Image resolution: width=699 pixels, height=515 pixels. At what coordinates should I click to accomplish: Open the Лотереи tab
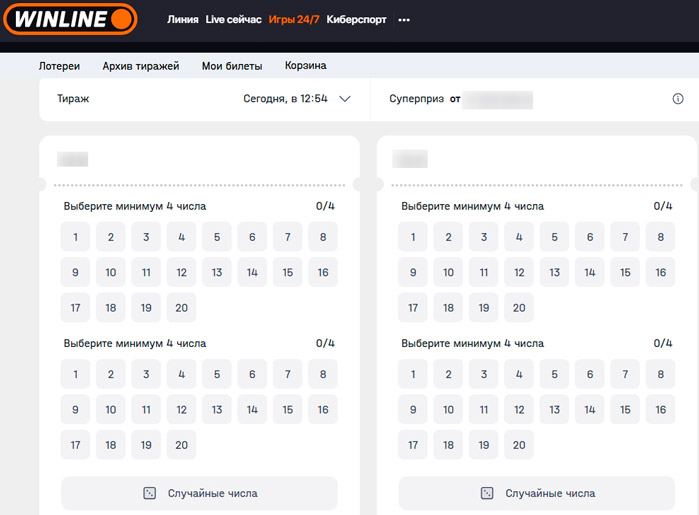pos(59,66)
